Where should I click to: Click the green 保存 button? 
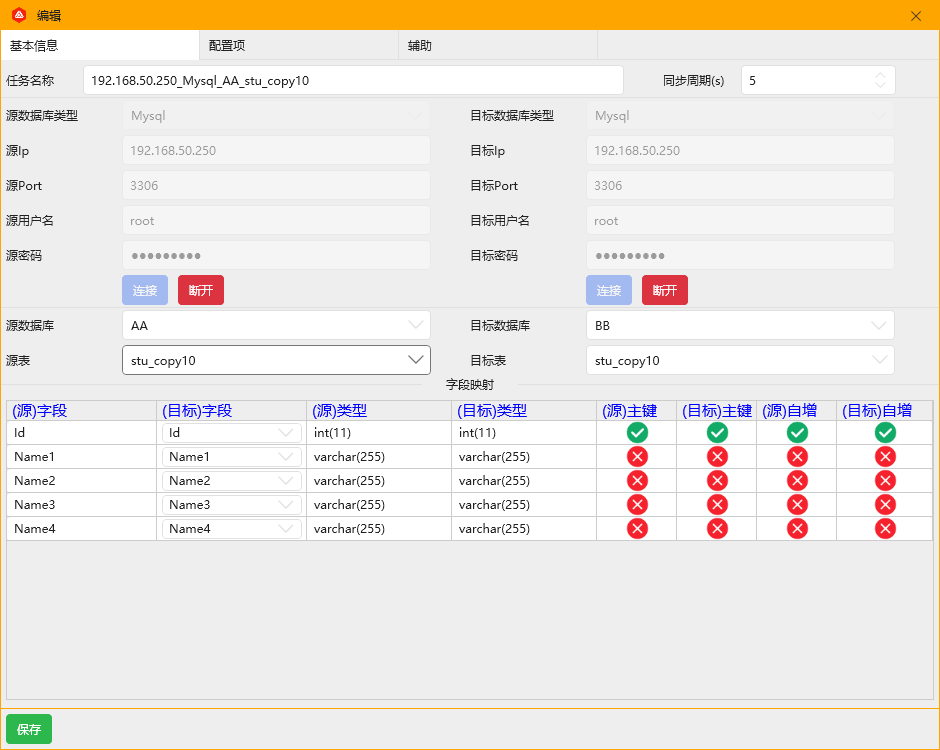click(x=29, y=729)
